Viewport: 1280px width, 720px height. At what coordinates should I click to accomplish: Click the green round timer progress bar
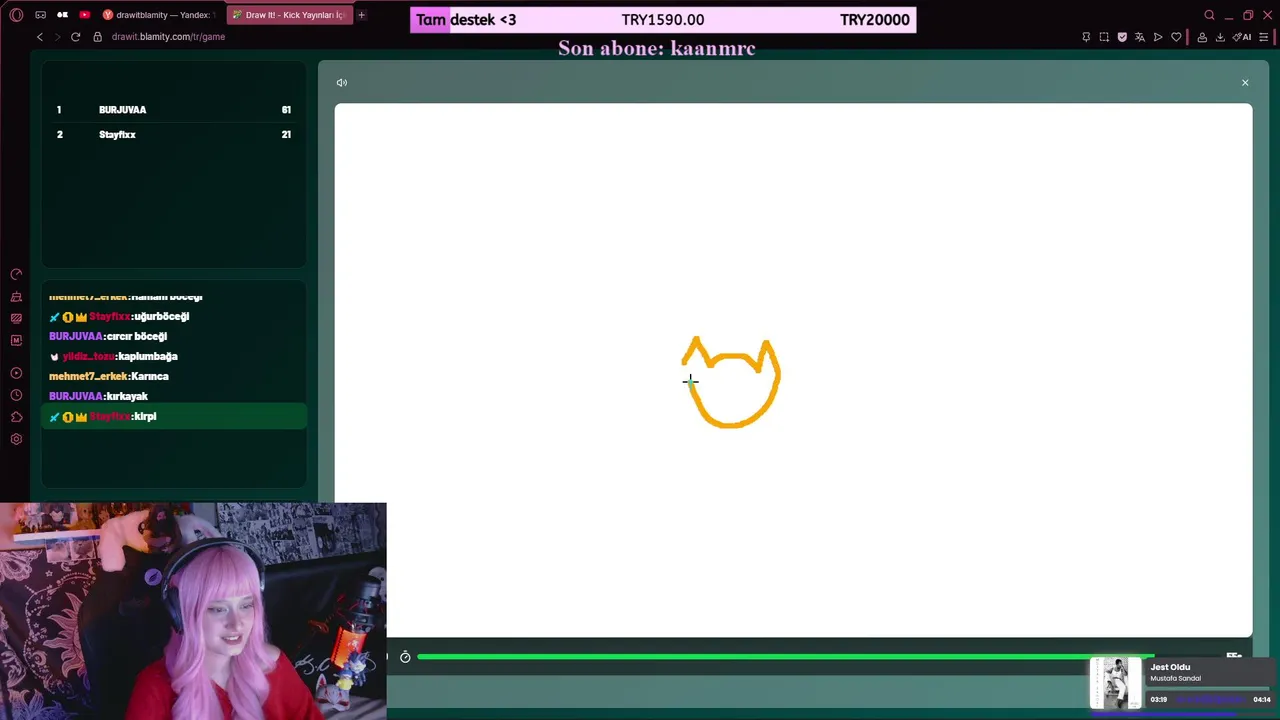coord(785,657)
